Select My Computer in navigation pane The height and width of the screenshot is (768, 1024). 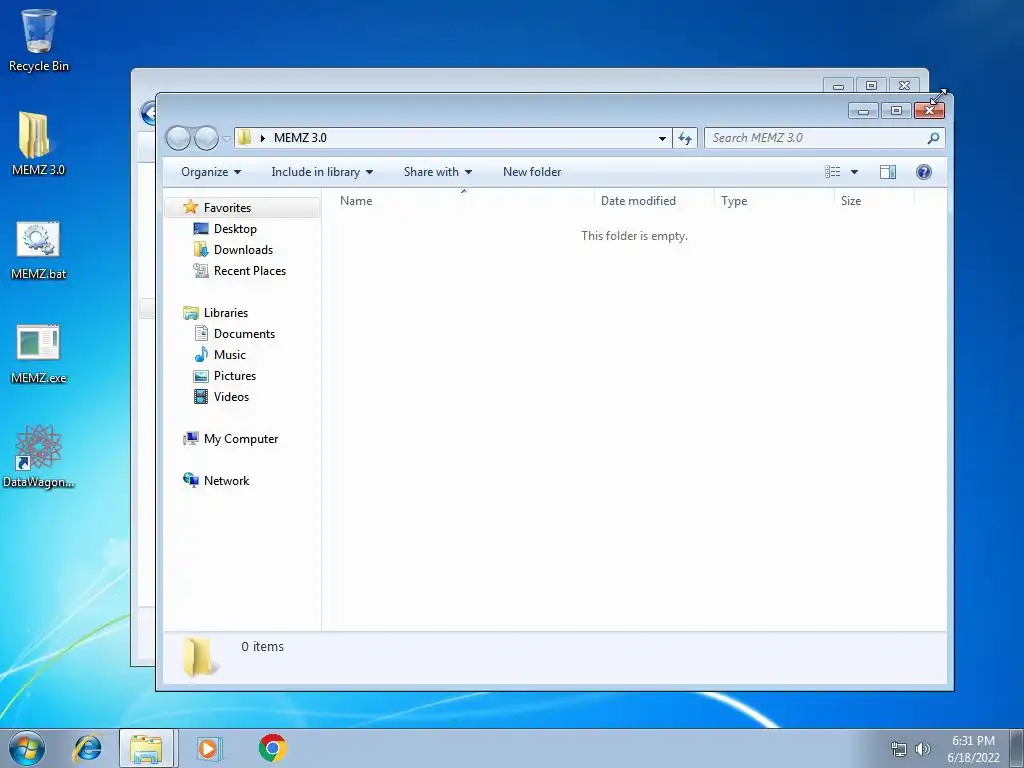point(231,439)
